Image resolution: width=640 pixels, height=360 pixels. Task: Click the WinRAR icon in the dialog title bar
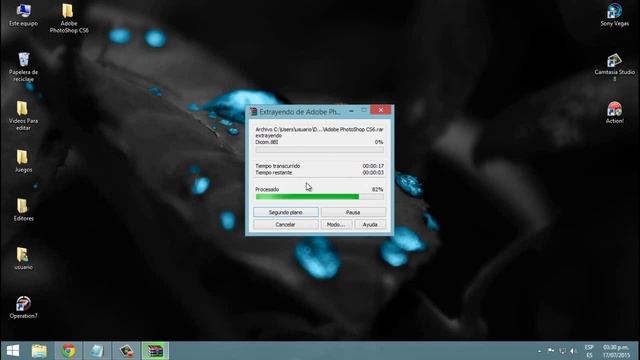pos(253,111)
